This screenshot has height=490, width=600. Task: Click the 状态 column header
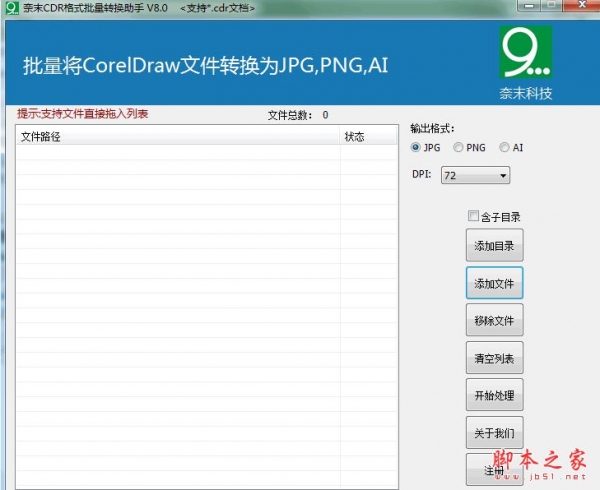tap(368, 137)
